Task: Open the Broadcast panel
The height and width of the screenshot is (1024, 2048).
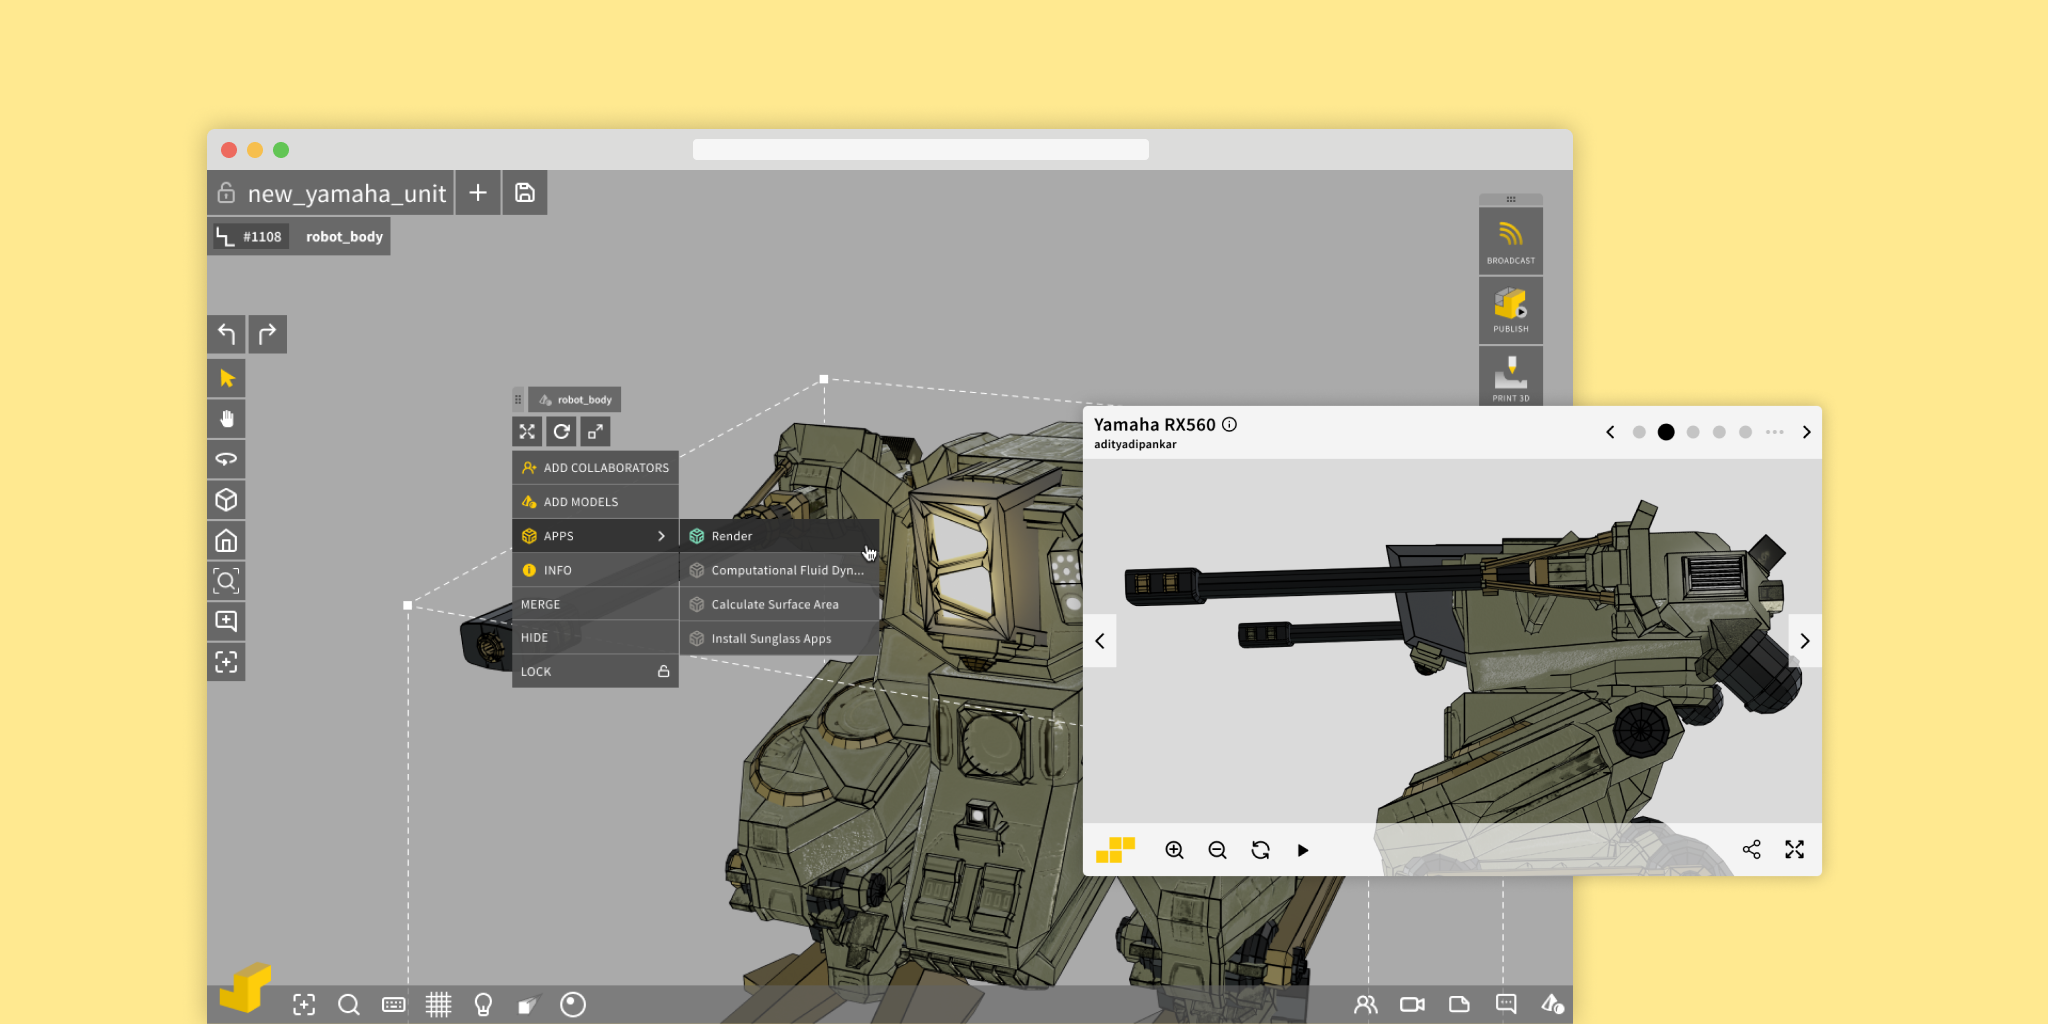Action: click(1510, 240)
